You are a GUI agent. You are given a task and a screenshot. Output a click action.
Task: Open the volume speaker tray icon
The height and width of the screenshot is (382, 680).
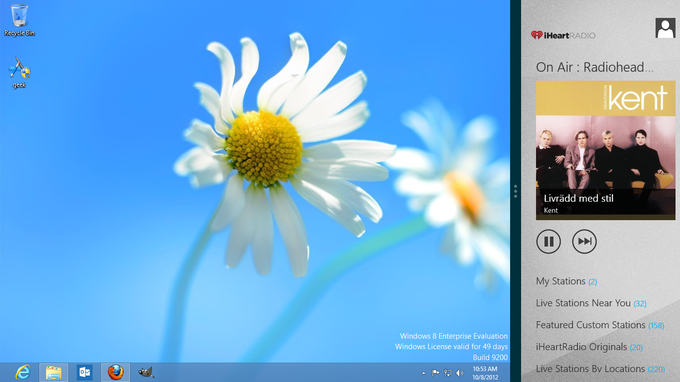[x=460, y=373]
